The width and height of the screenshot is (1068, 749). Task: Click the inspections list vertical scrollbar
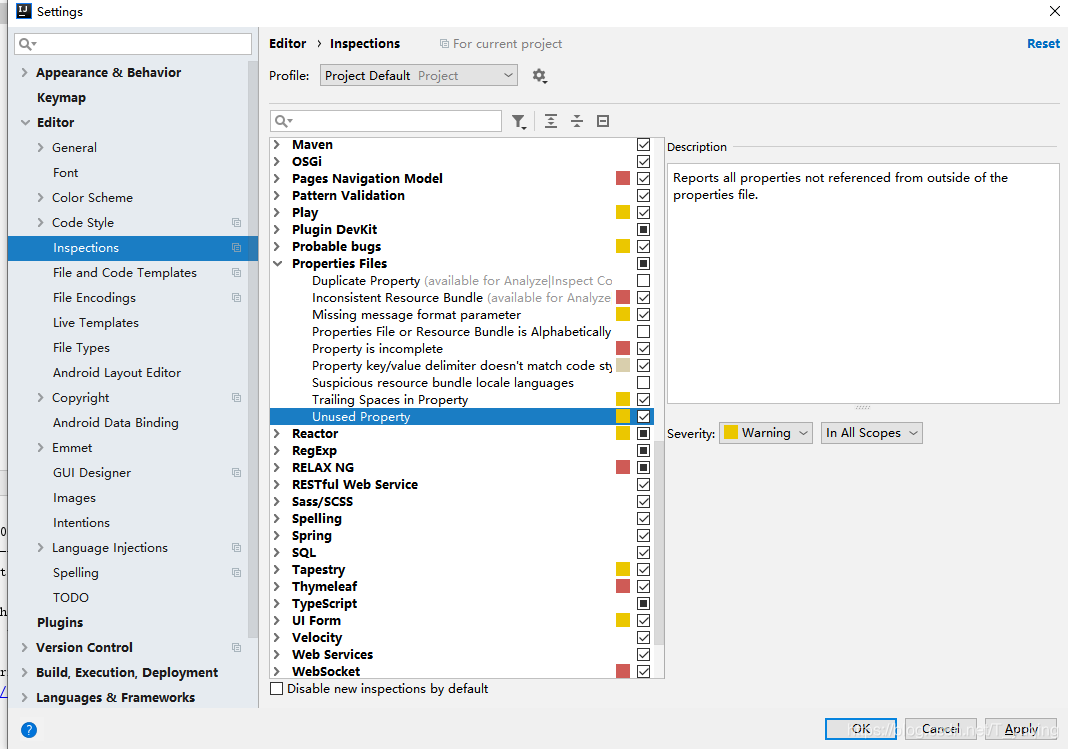point(659,542)
